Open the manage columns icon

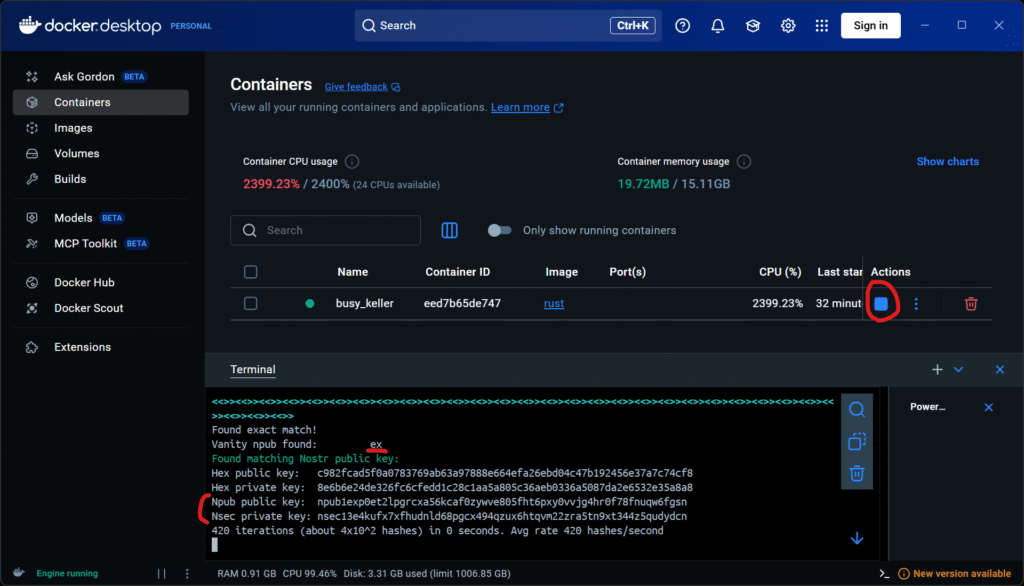pos(450,230)
